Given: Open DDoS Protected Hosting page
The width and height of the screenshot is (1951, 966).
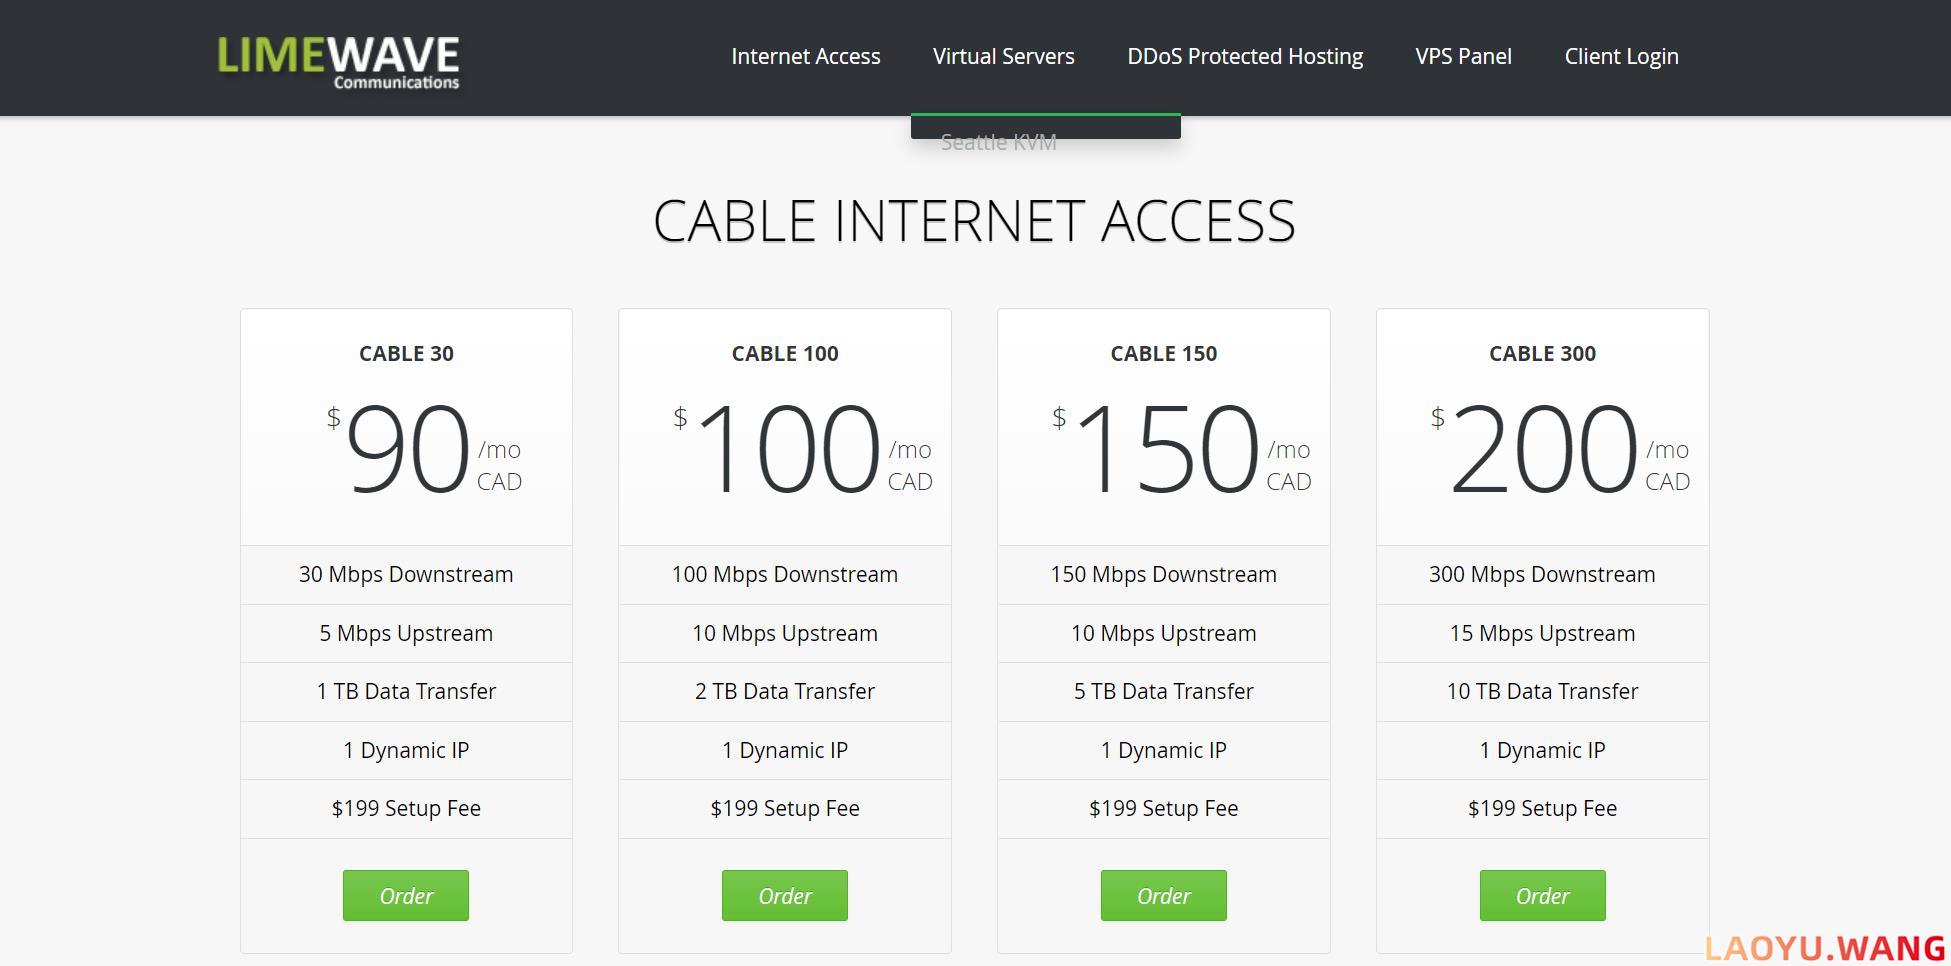Looking at the screenshot, I should click(1245, 56).
